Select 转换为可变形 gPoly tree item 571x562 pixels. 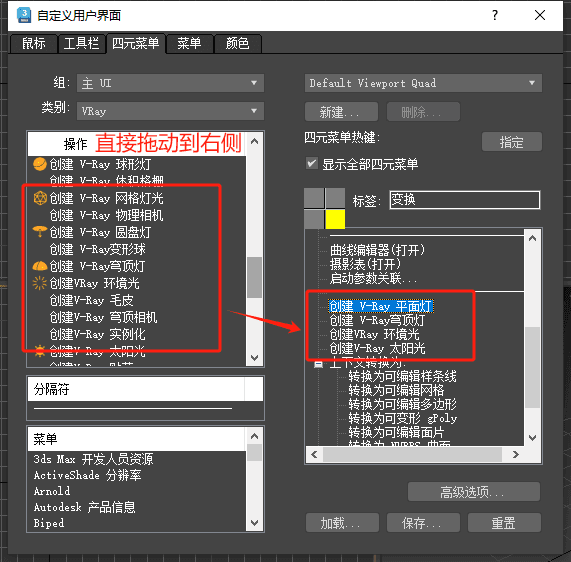[402, 418]
